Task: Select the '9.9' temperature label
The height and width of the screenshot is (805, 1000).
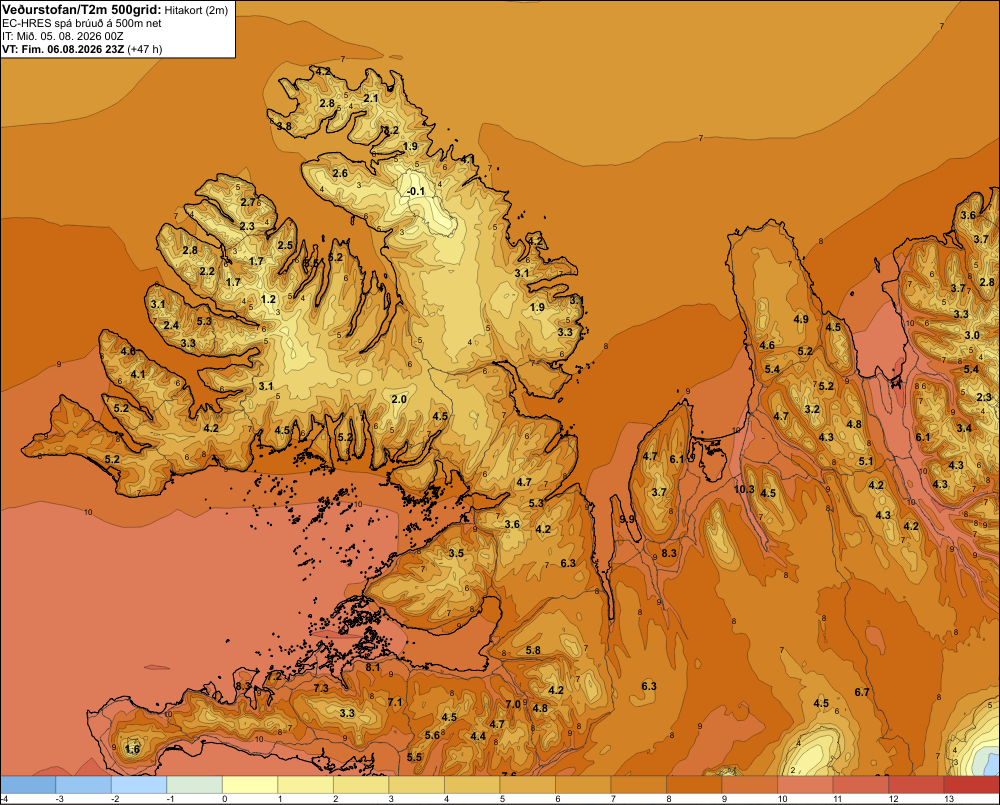Action: pyautogui.click(x=627, y=519)
